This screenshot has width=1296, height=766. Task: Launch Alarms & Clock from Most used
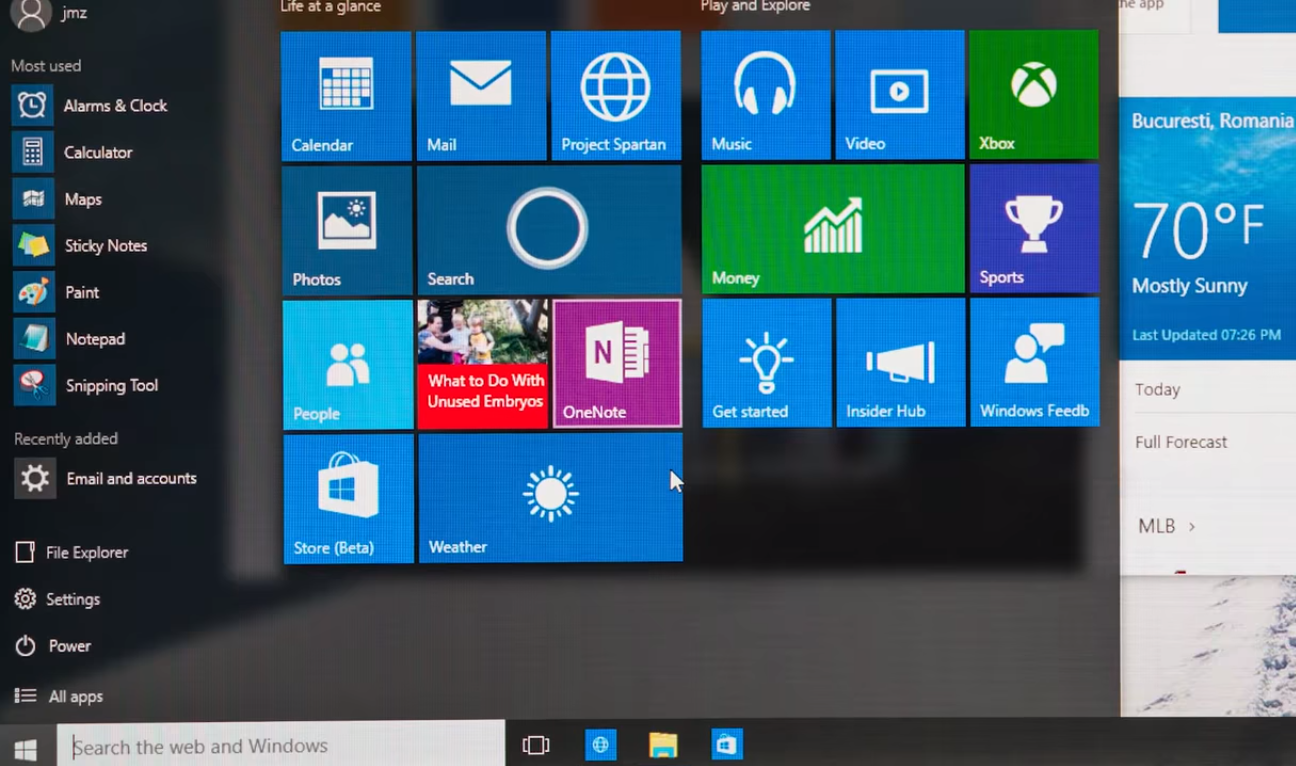click(90, 105)
